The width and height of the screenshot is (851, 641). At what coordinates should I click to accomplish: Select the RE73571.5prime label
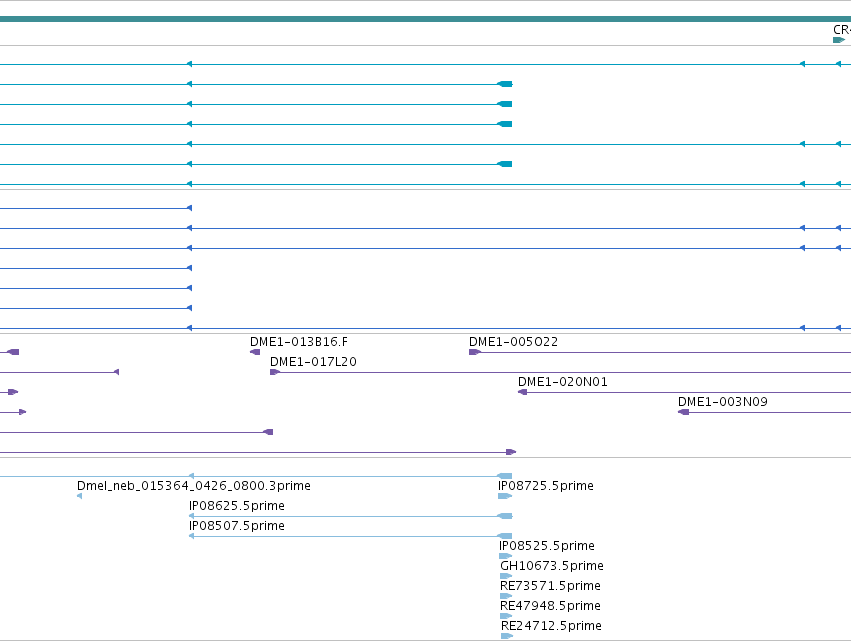tap(550, 586)
